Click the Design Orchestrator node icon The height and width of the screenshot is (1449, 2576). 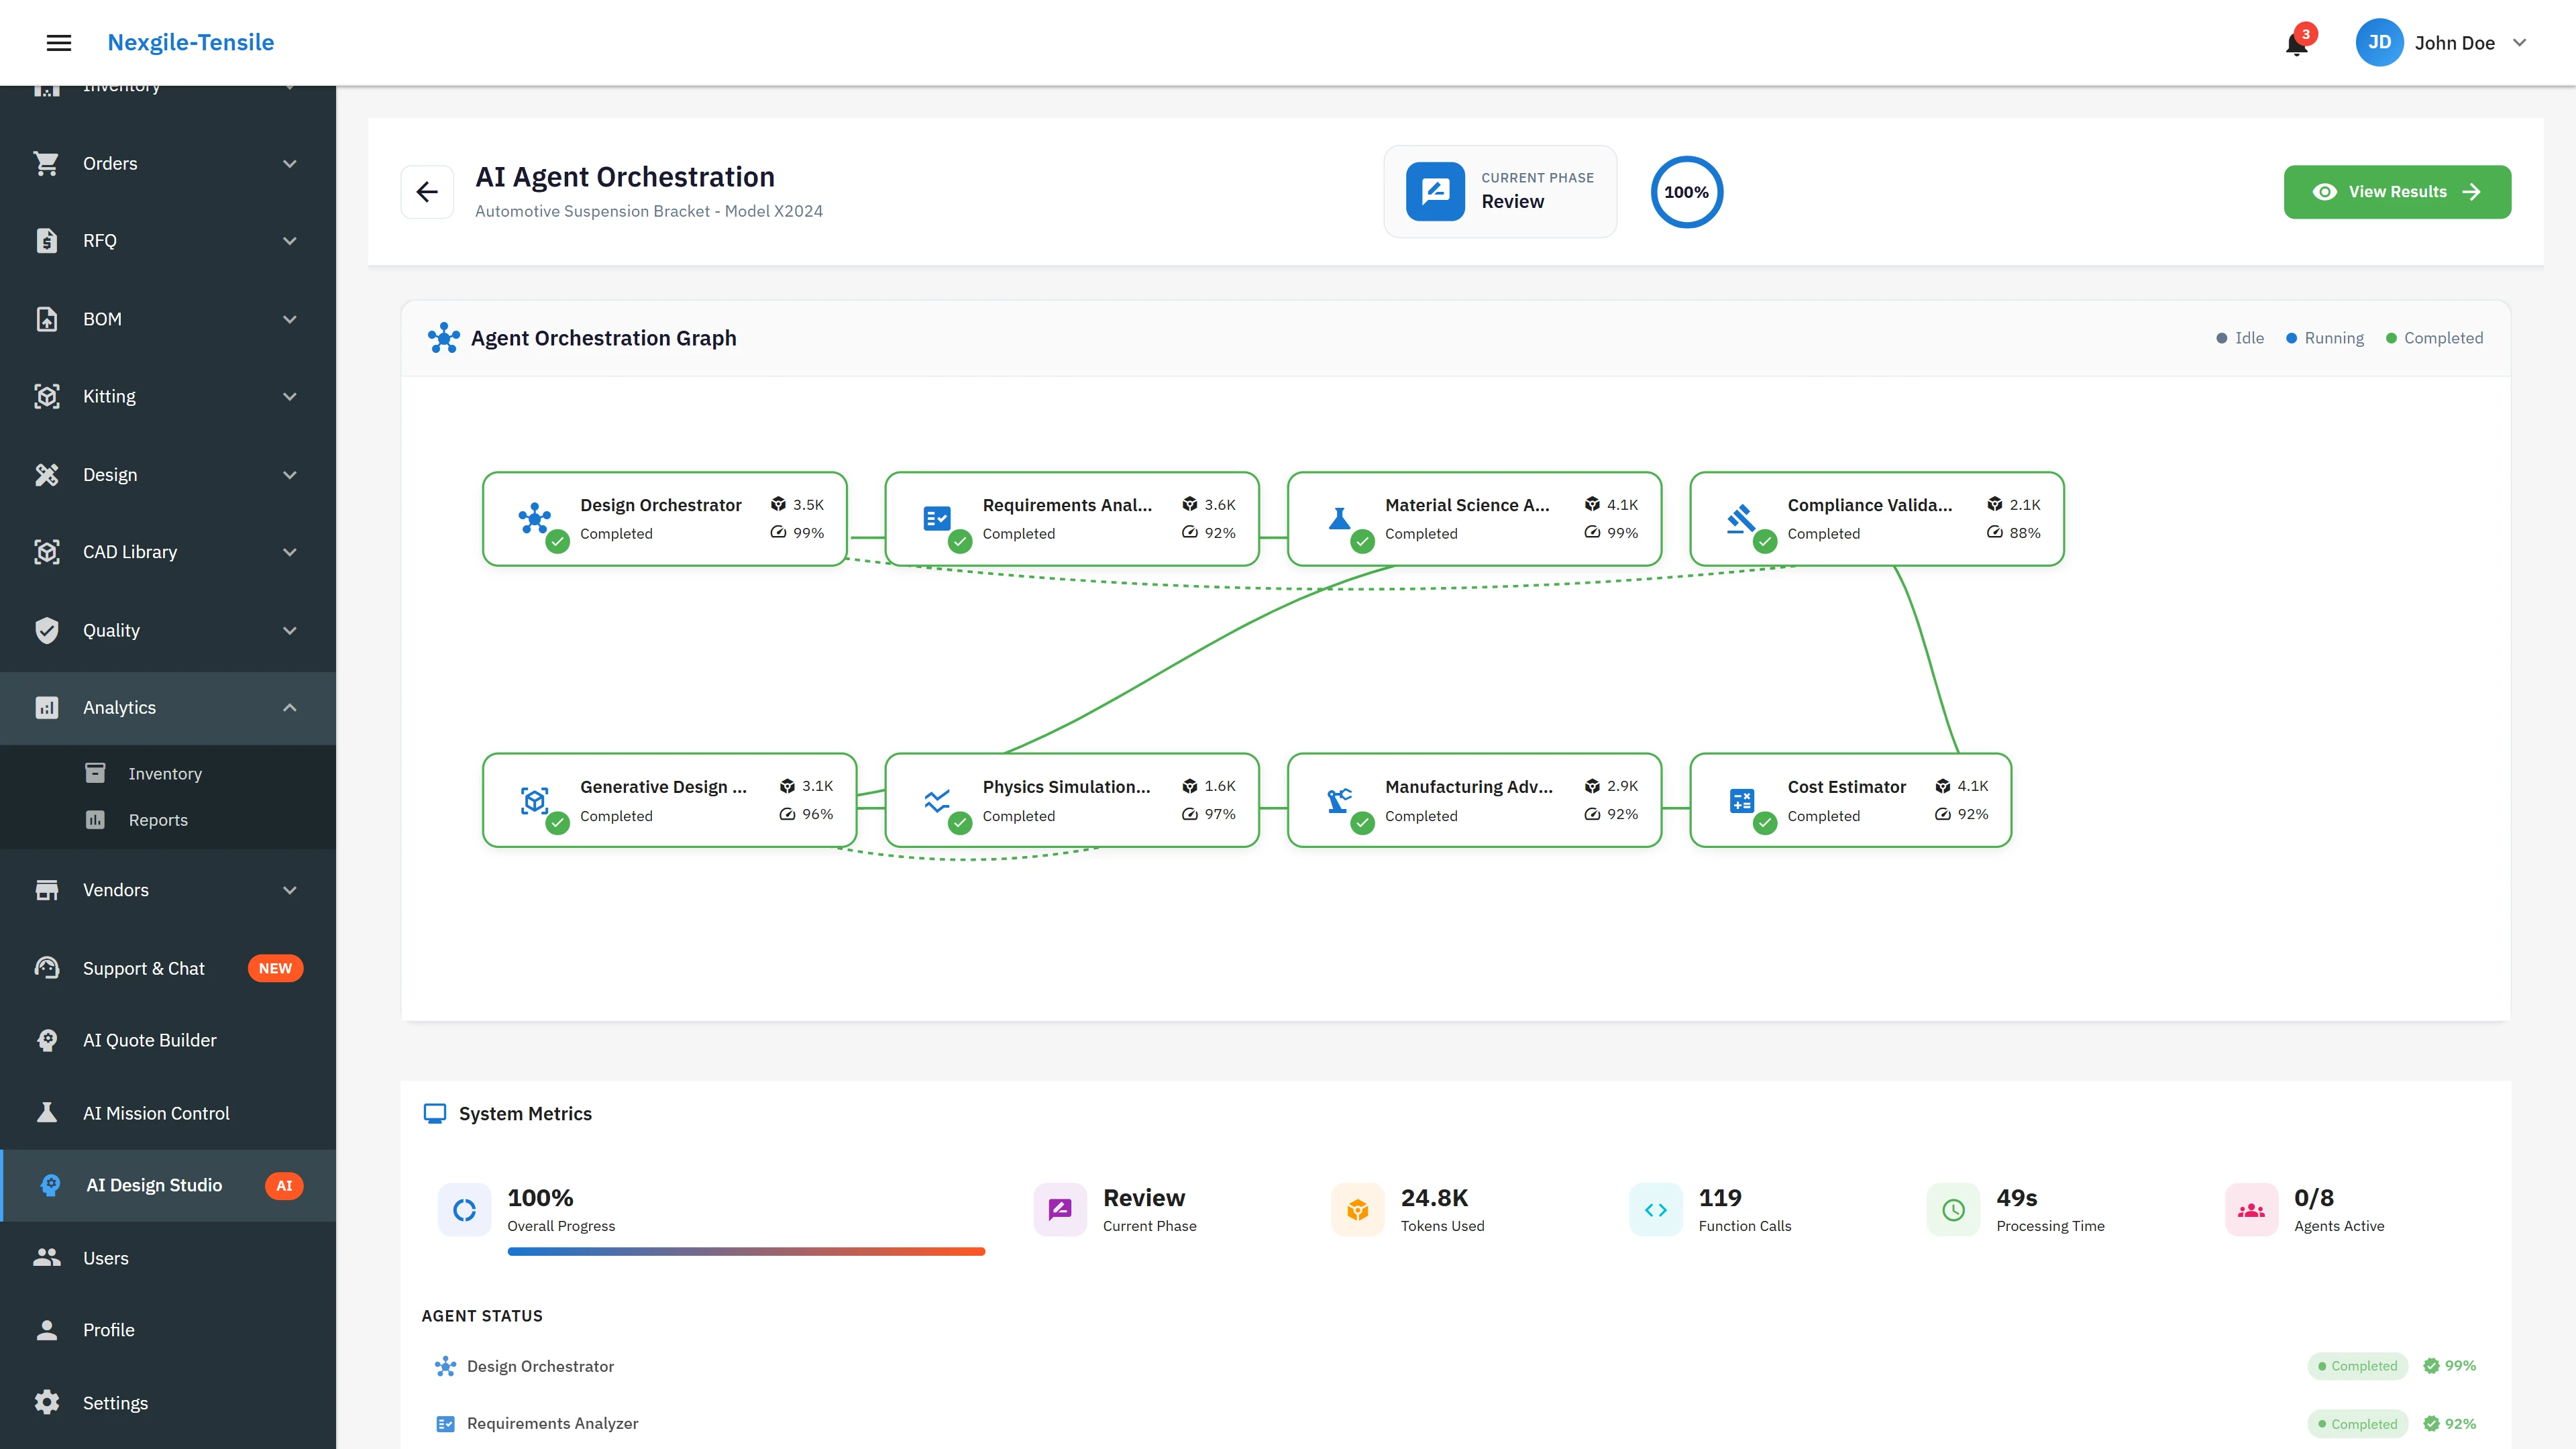point(534,518)
